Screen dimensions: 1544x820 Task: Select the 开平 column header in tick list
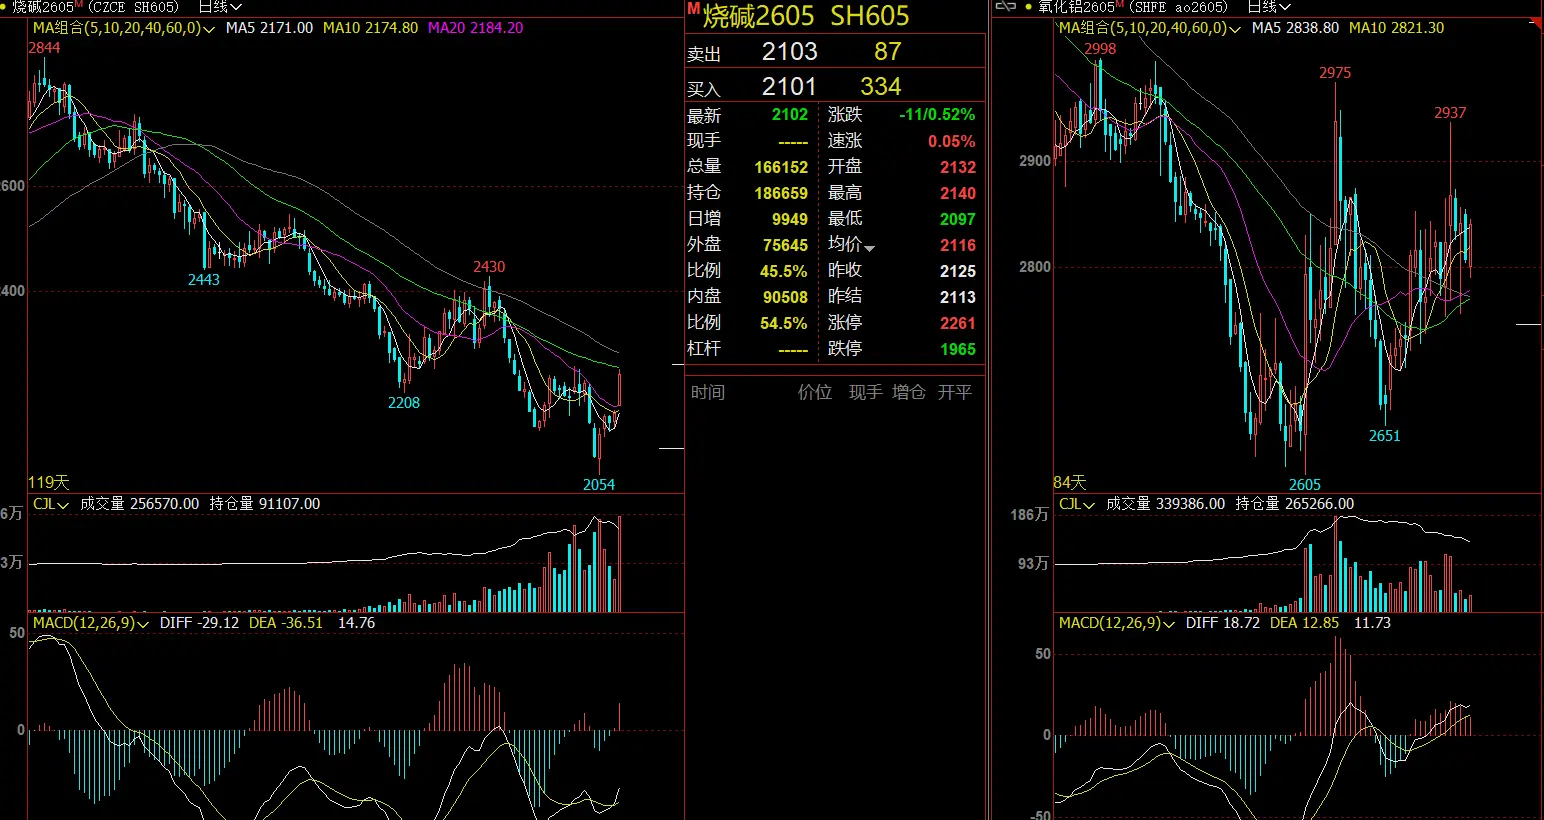954,392
